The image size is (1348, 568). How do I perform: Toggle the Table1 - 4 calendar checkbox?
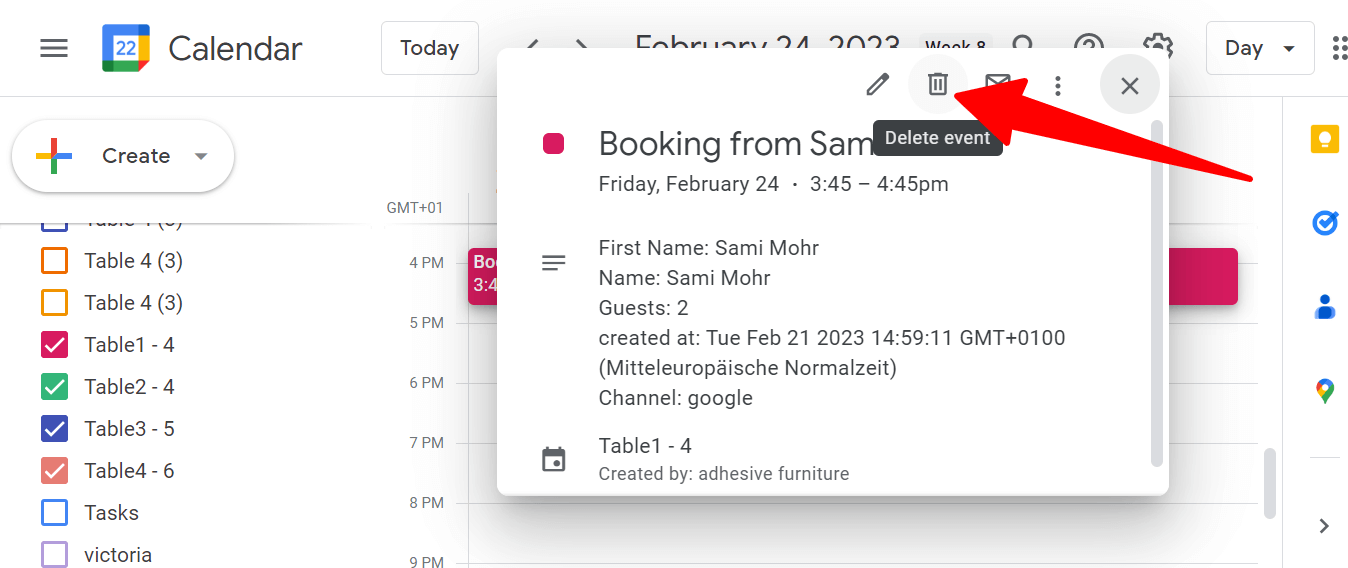[54, 345]
